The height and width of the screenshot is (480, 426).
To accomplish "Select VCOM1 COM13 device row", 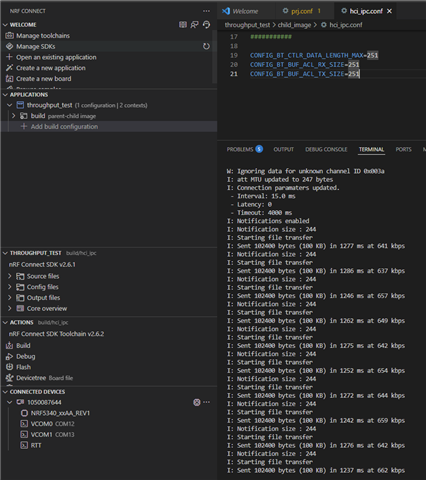I will pos(109,435).
